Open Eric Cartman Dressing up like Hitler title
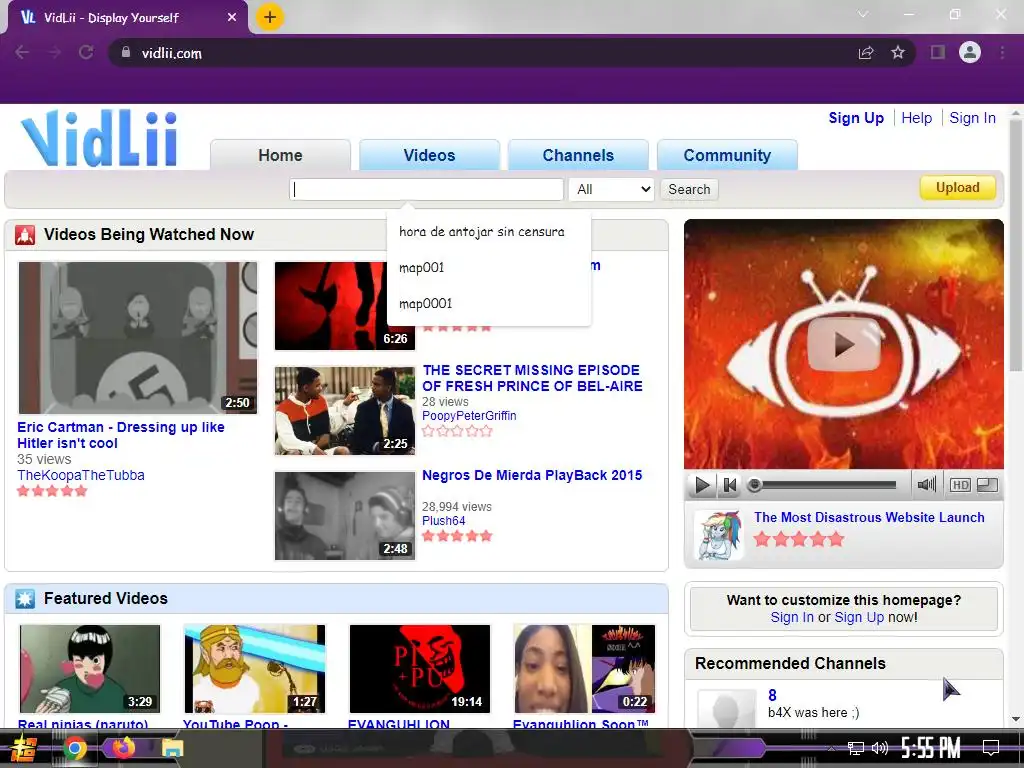The image size is (1024, 768). (121, 435)
